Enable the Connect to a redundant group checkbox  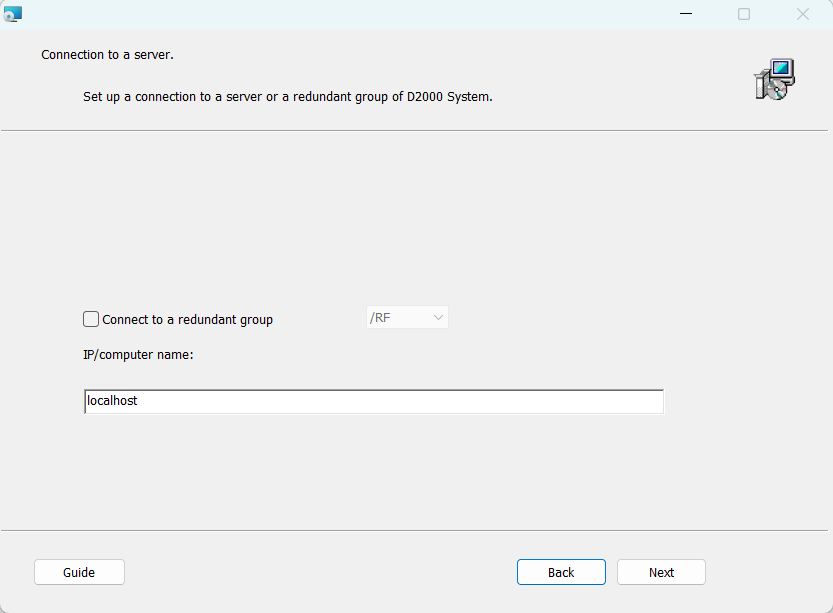tap(91, 319)
